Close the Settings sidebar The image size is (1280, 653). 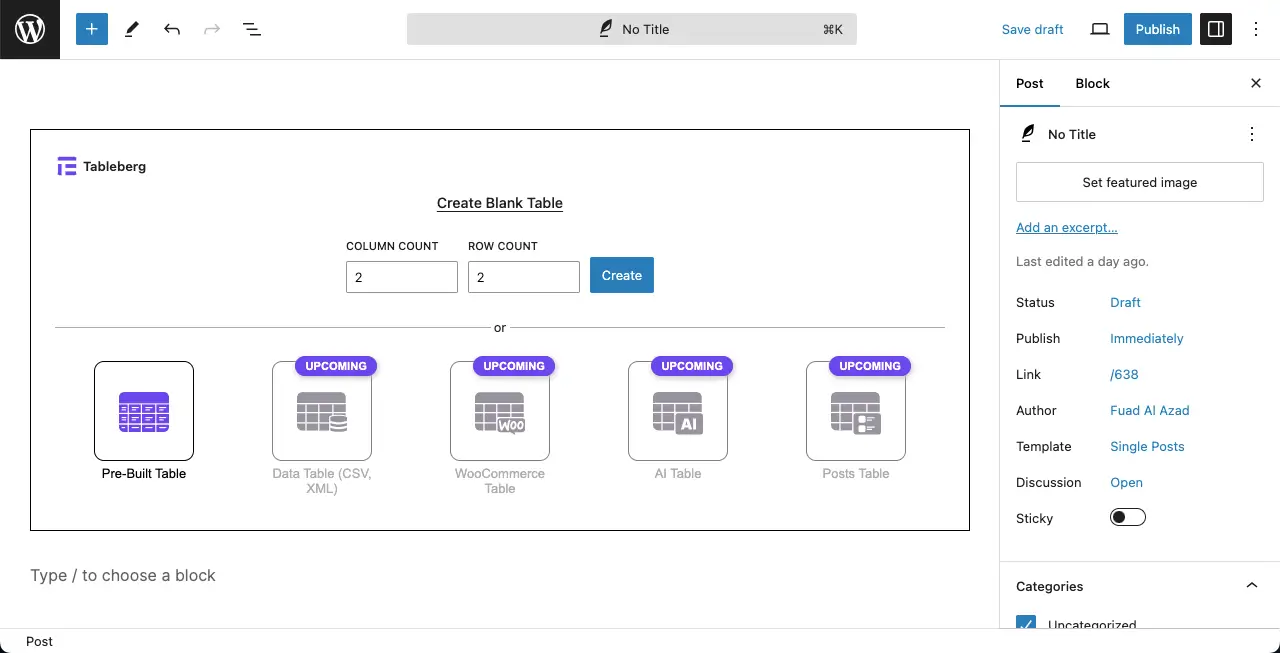pos(1256,83)
